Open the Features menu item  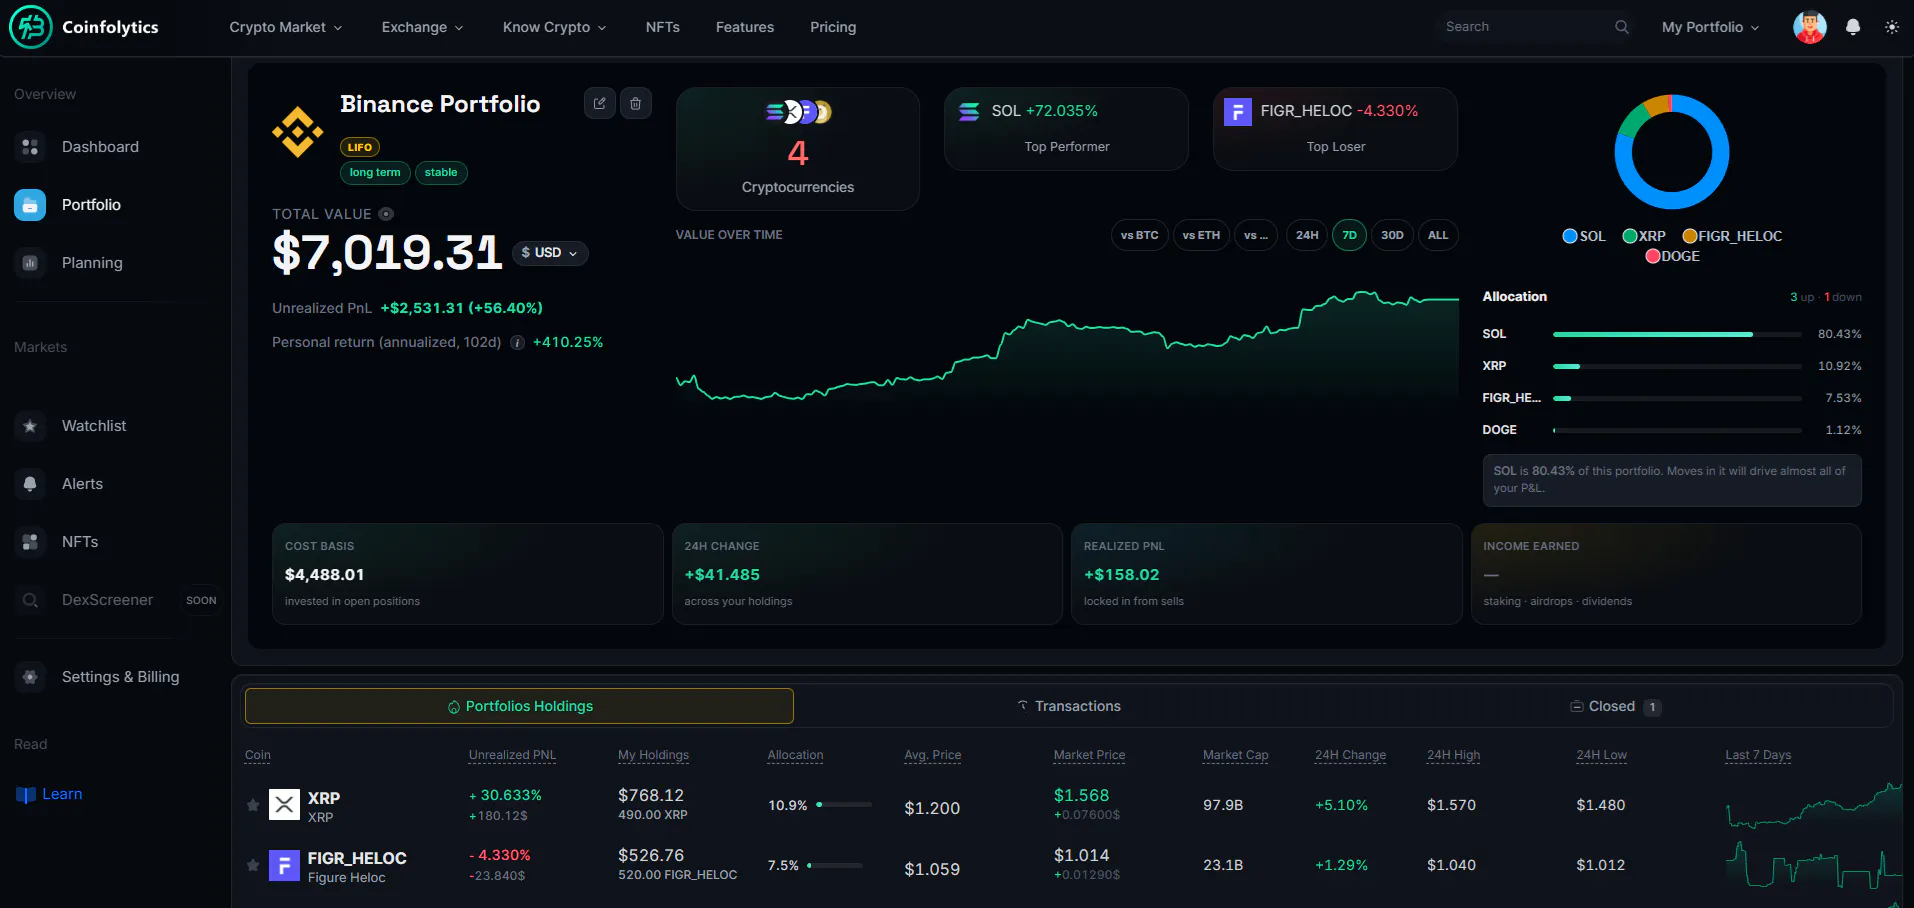coord(745,27)
